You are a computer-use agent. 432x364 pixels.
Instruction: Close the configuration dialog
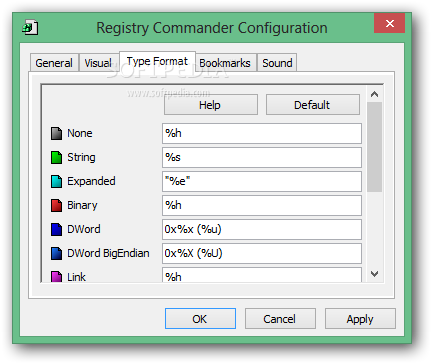[389, 23]
